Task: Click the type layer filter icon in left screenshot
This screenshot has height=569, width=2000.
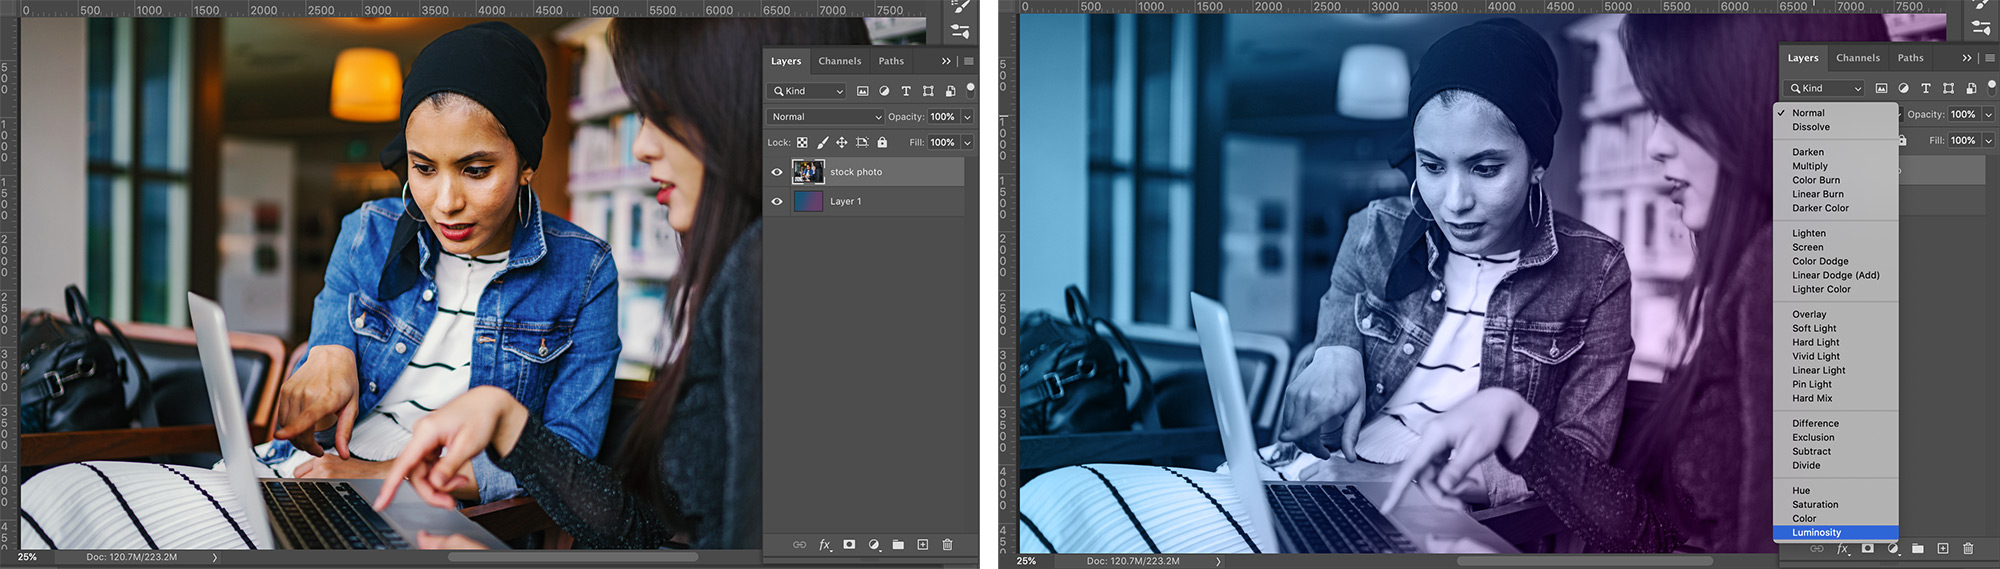Action: [x=906, y=91]
